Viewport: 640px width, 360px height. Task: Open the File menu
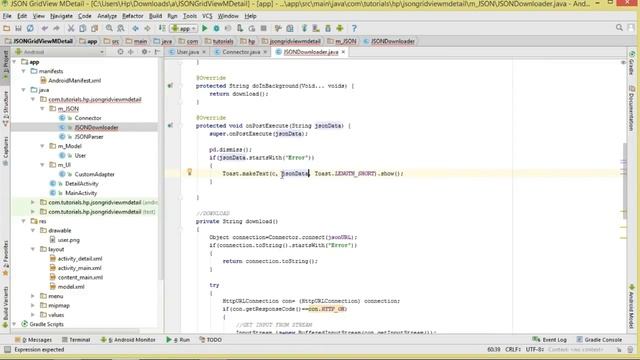pos(7,16)
